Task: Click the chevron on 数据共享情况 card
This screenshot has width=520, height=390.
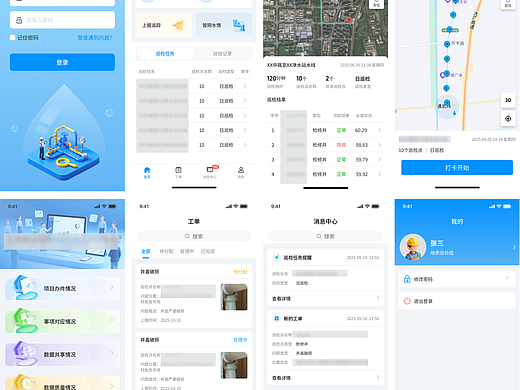Action: (112, 353)
